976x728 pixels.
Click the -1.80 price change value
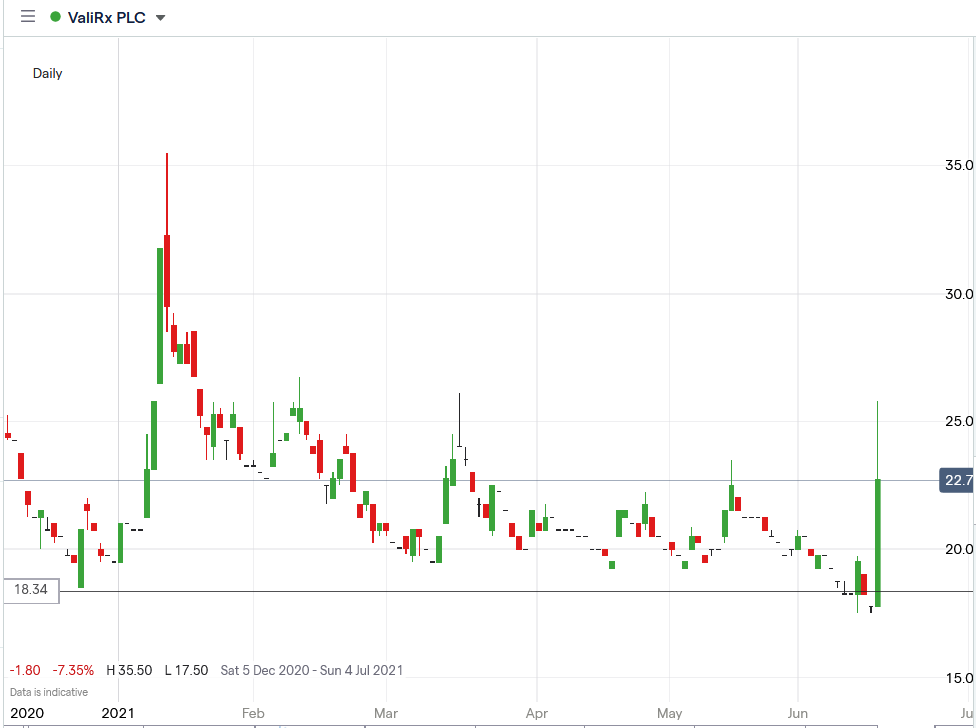pyautogui.click(x=25, y=670)
